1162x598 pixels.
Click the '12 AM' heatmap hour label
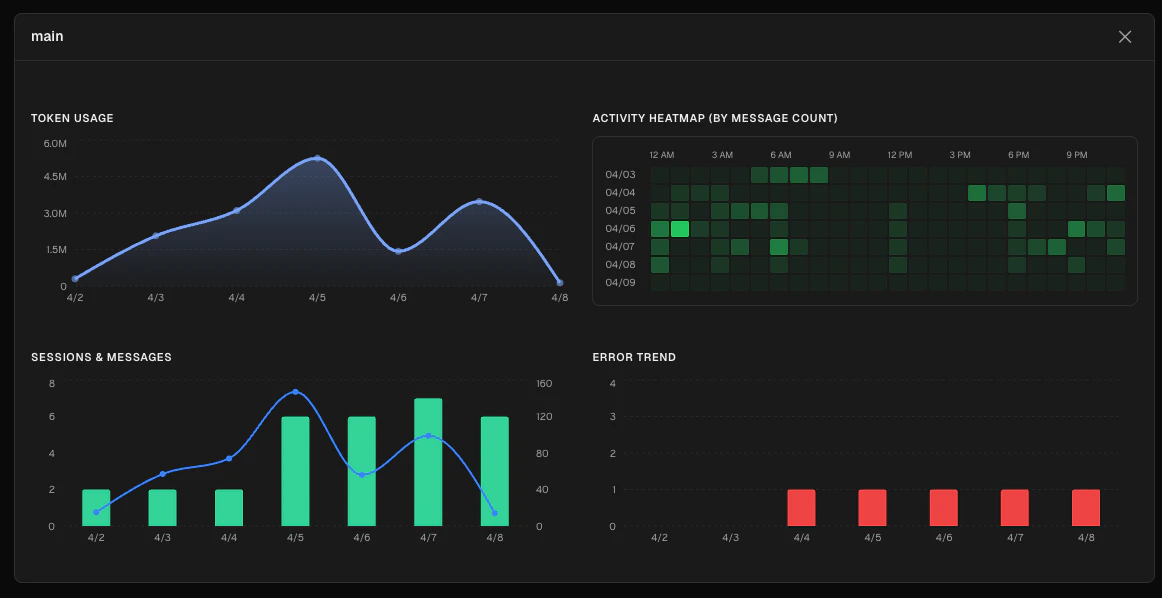pyautogui.click(x=662, y=155)
